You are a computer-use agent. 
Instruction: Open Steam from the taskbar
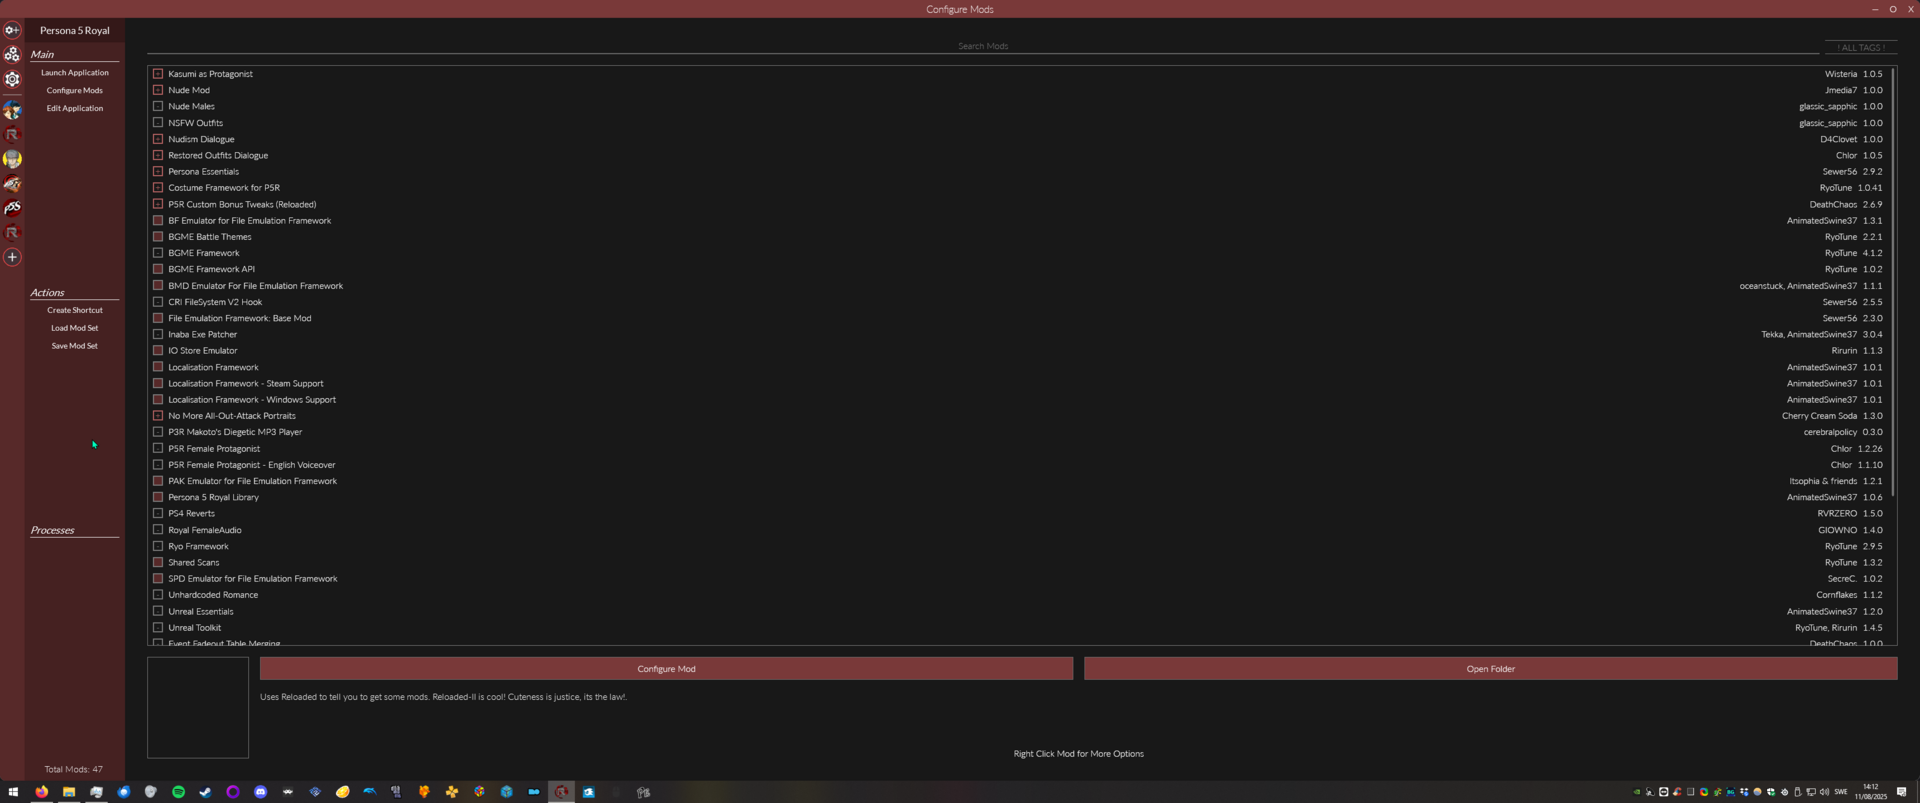(205, 792)
